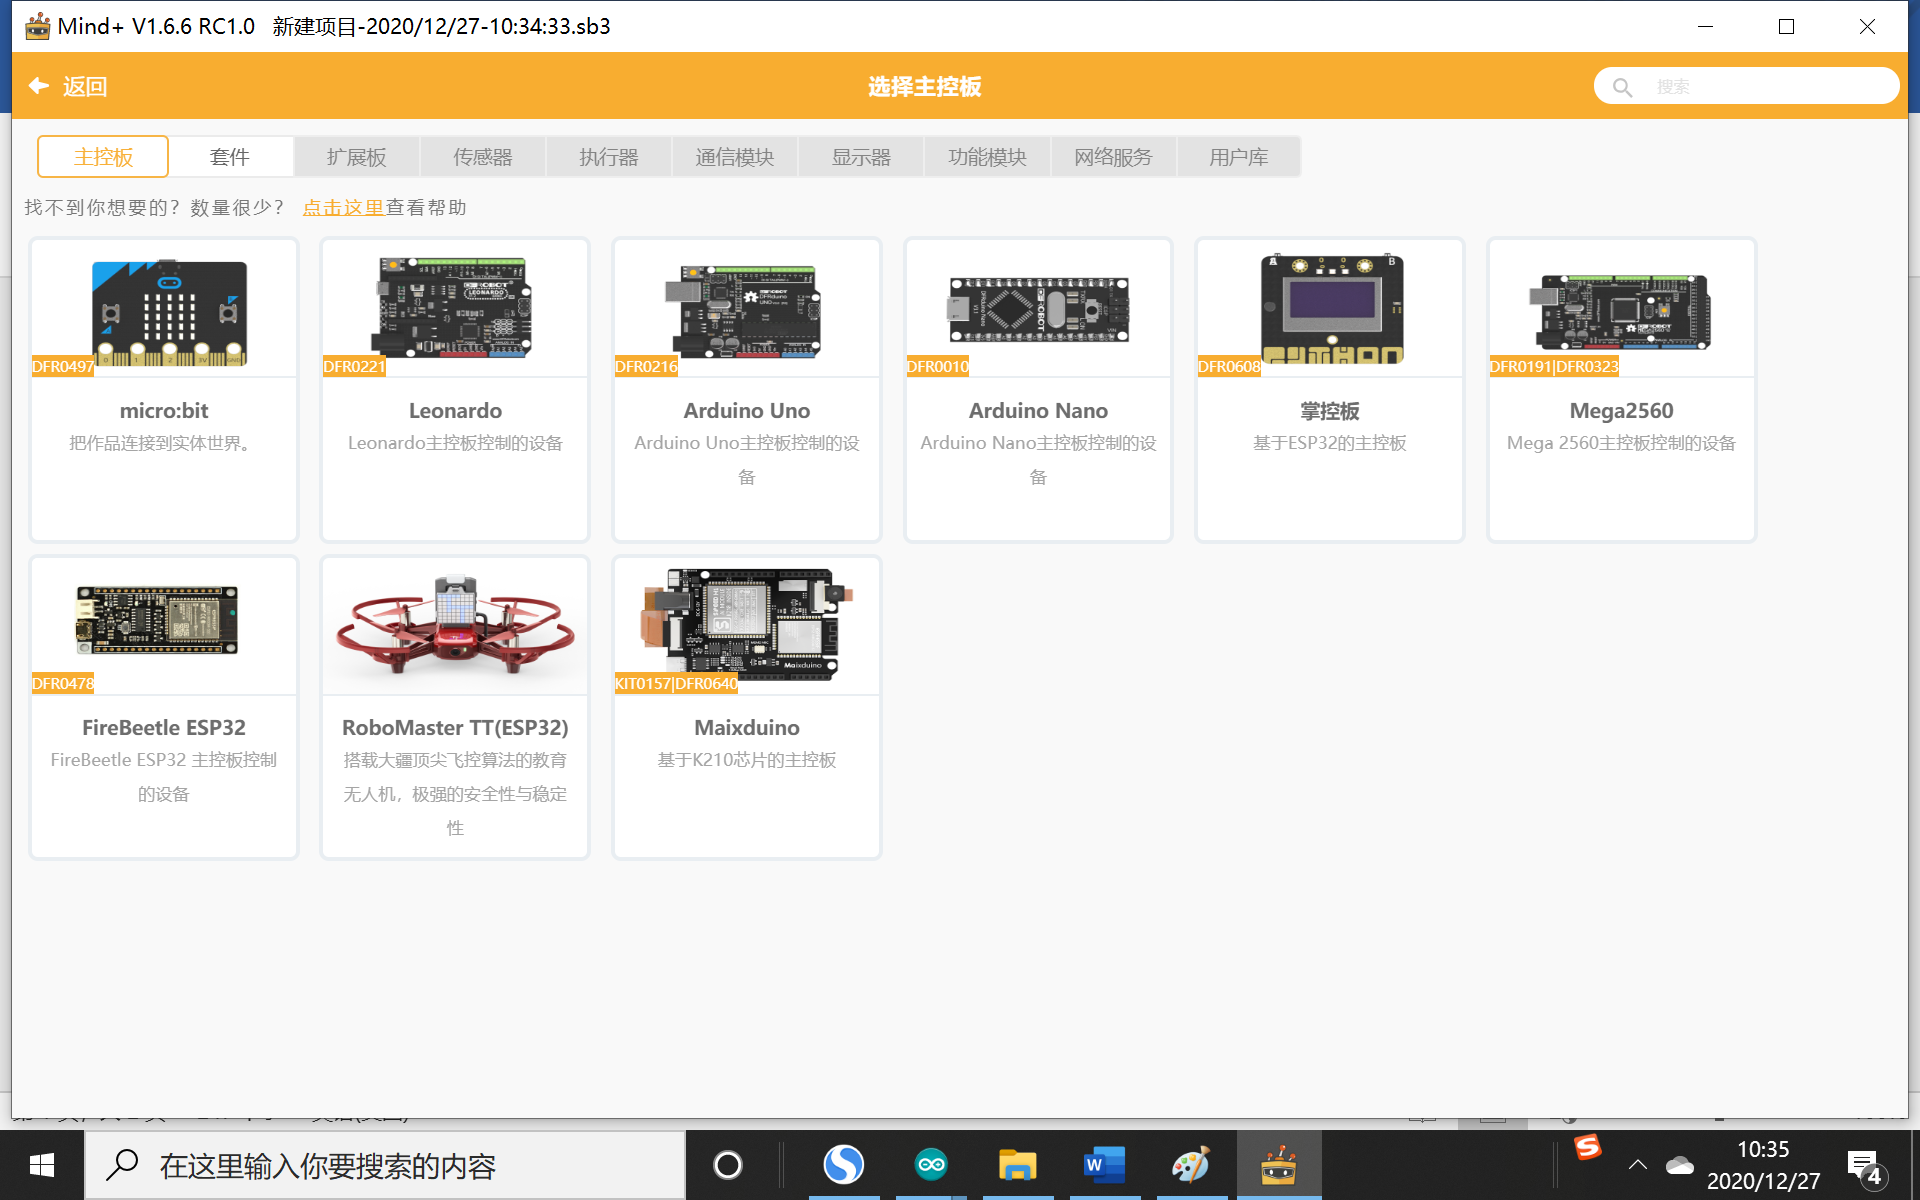Switch to the 显示器 tab
This screenshot has height=1200, width=1920.
pyautogui.click(x=861, y=157)
